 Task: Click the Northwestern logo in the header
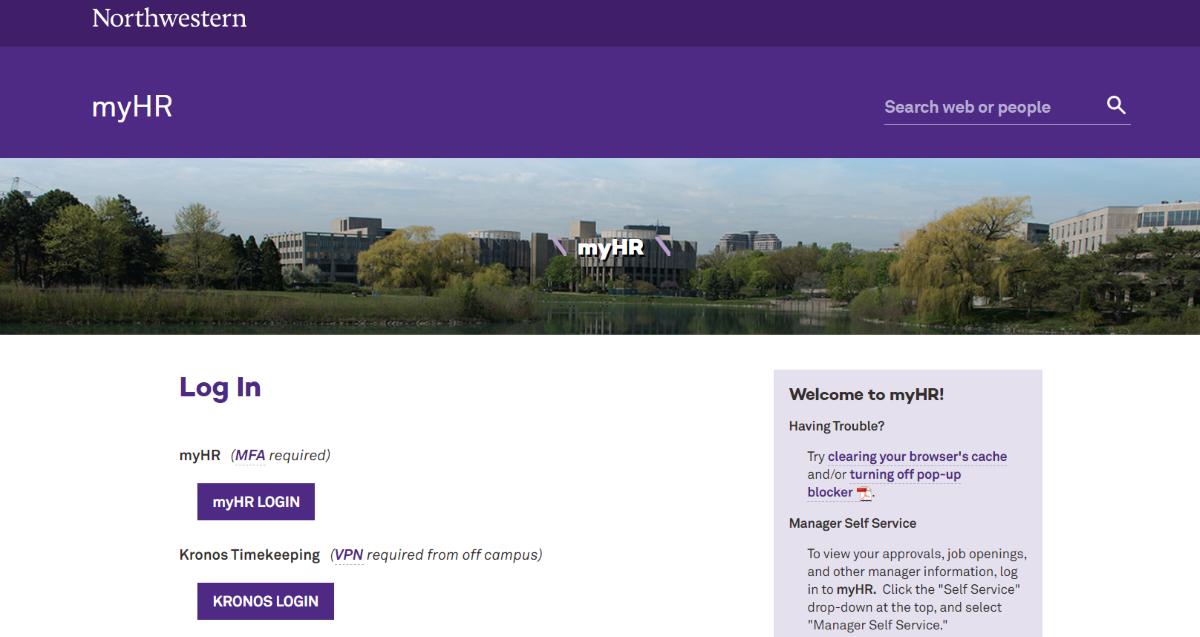(169, 18)
